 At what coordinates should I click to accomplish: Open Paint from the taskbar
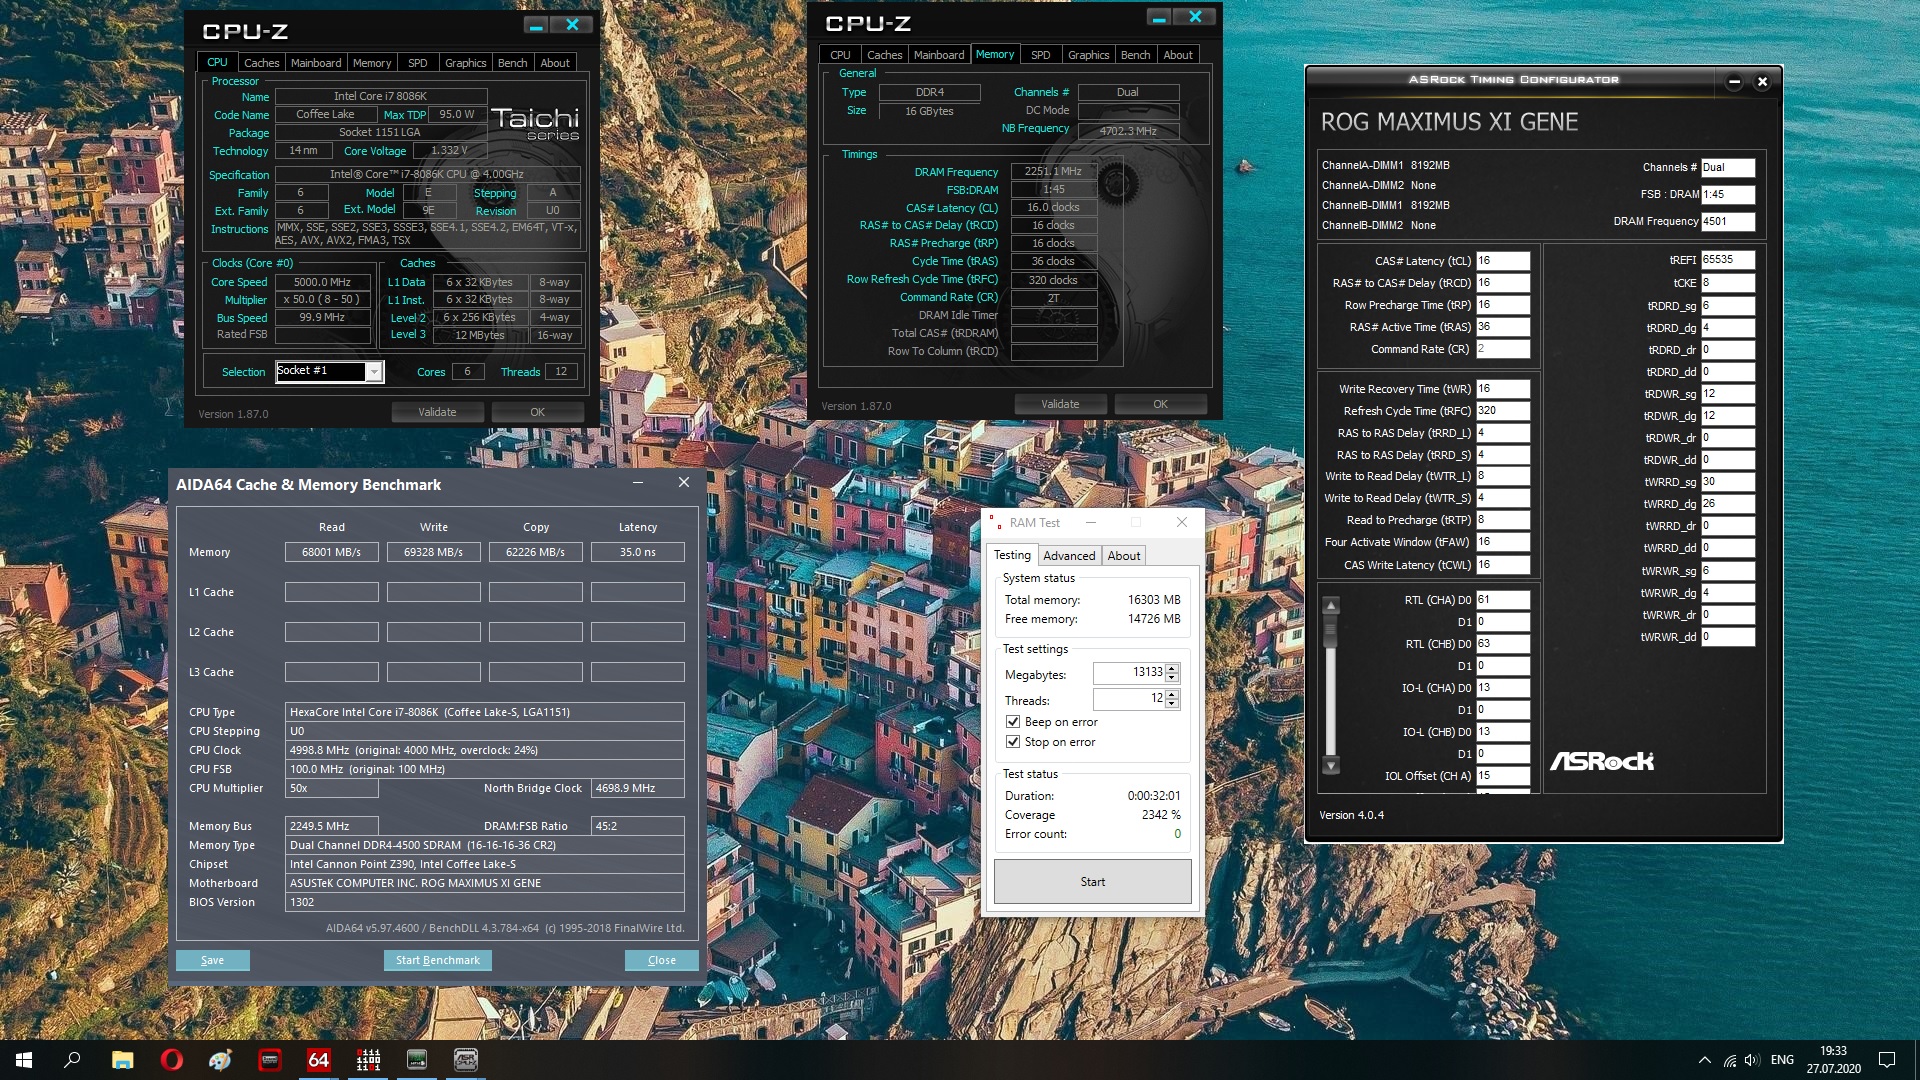pyautogui.click(x=220, y=1060)
